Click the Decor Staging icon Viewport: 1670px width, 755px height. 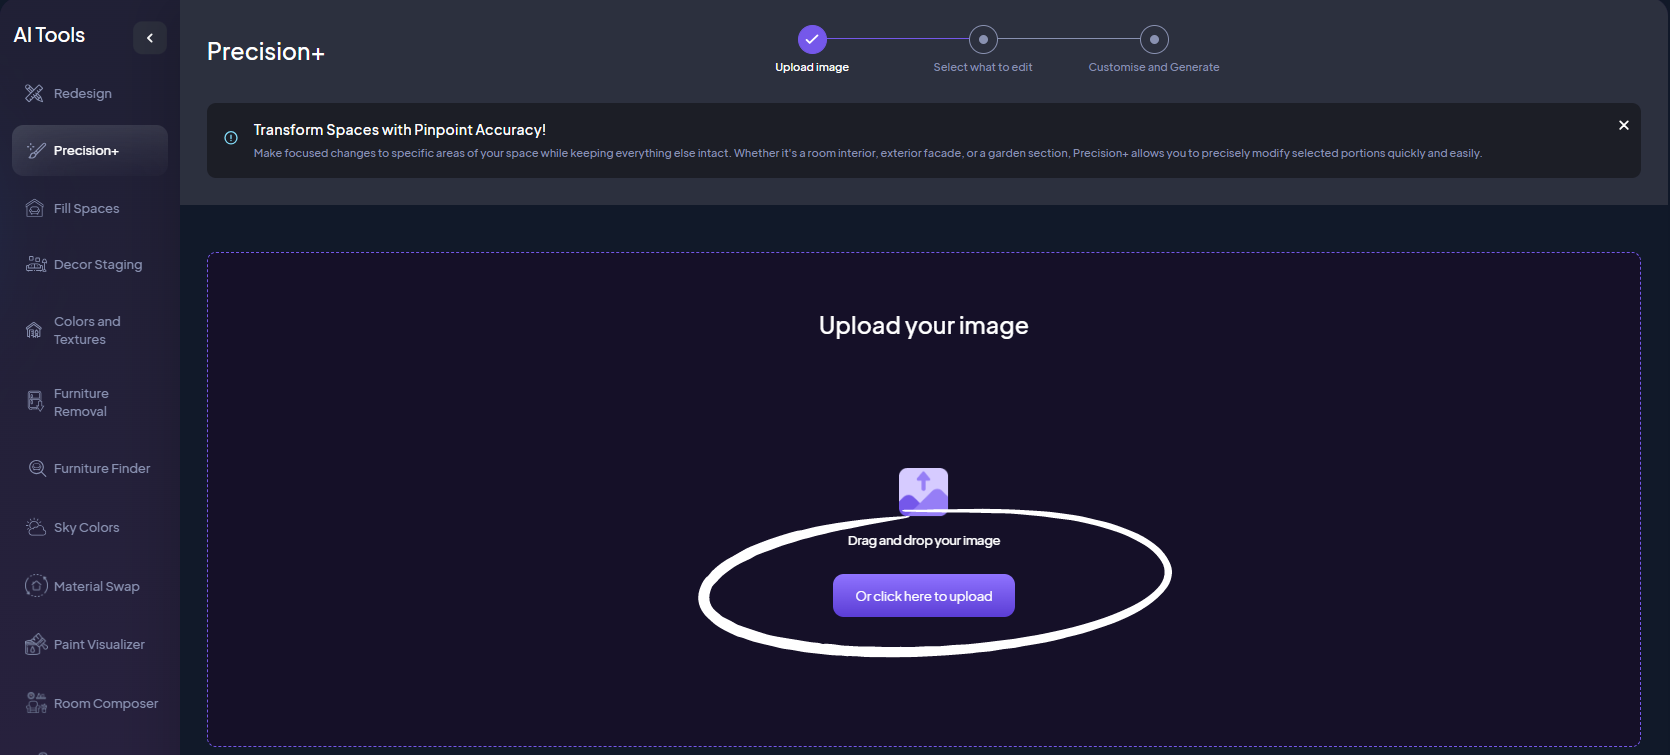click(36, 264)
